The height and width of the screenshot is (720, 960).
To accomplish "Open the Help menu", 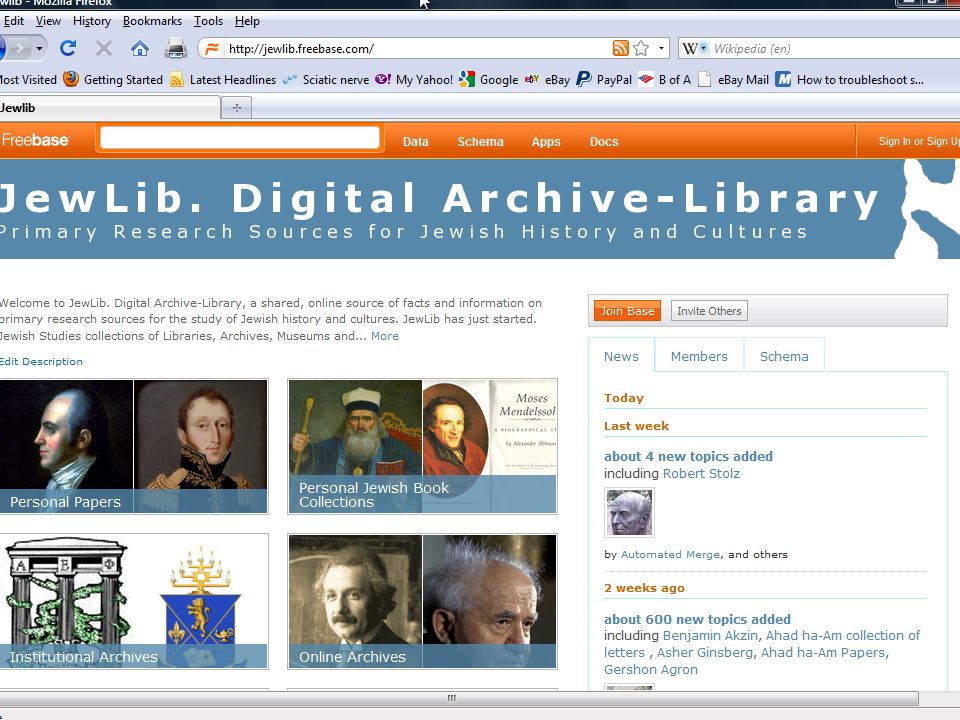I will click(247, 21).
